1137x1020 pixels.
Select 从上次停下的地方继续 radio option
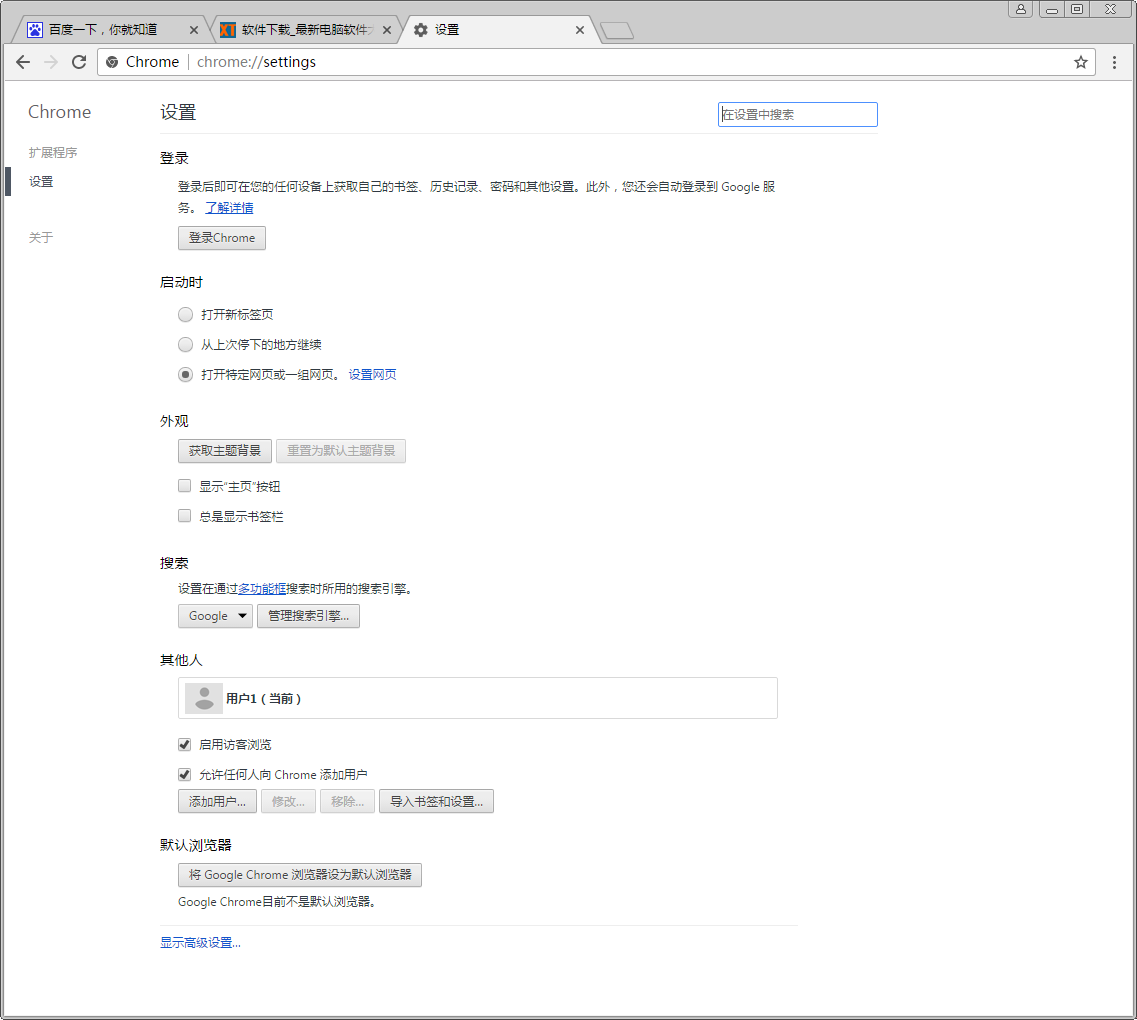pos(186,344)
